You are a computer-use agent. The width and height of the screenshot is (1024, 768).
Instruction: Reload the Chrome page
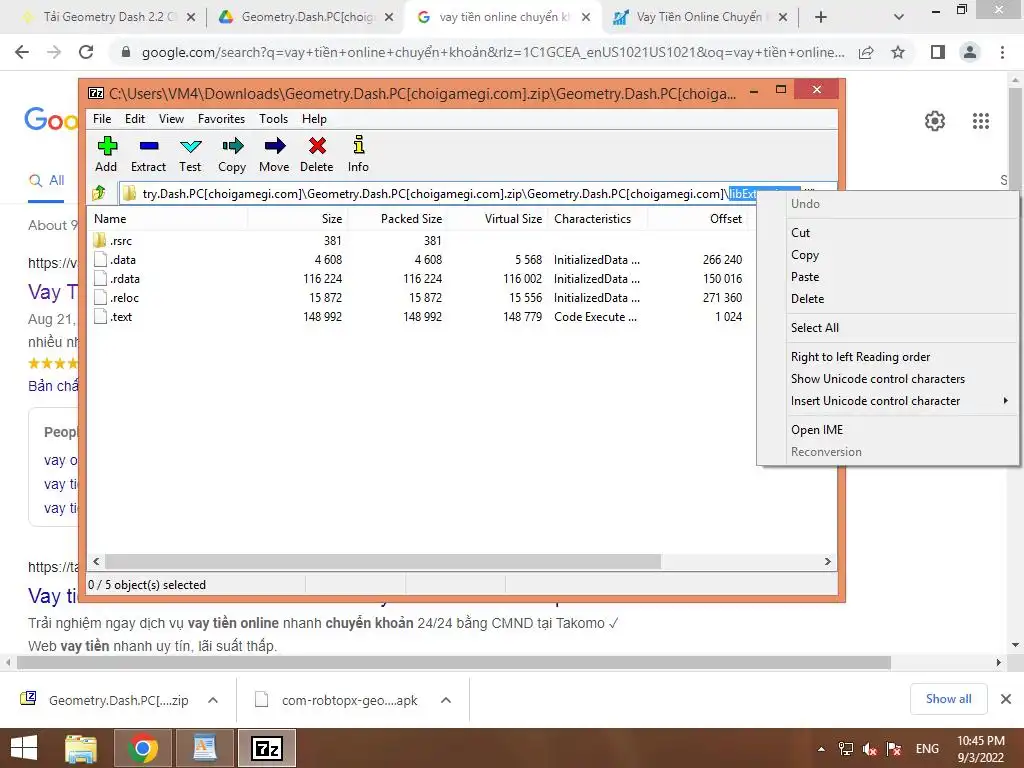86,52
